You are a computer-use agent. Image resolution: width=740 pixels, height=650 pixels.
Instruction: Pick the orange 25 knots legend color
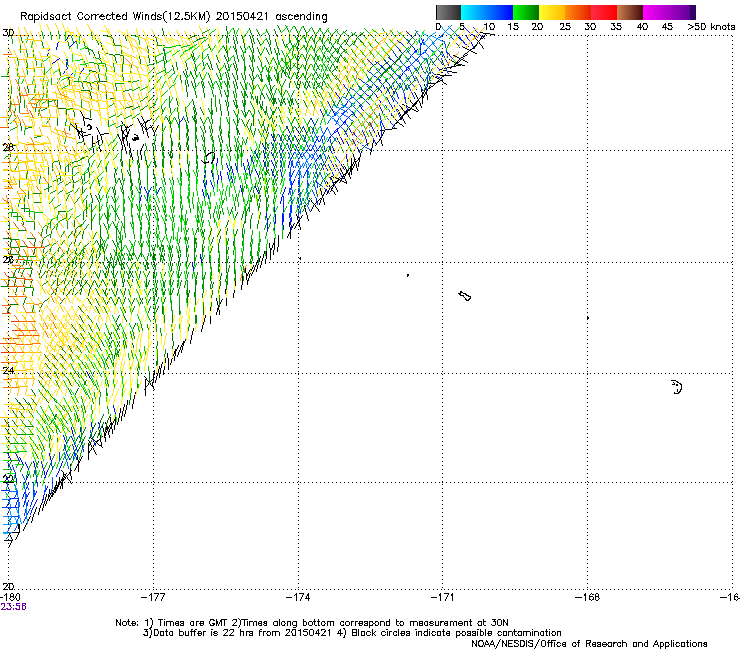point(578,12)
